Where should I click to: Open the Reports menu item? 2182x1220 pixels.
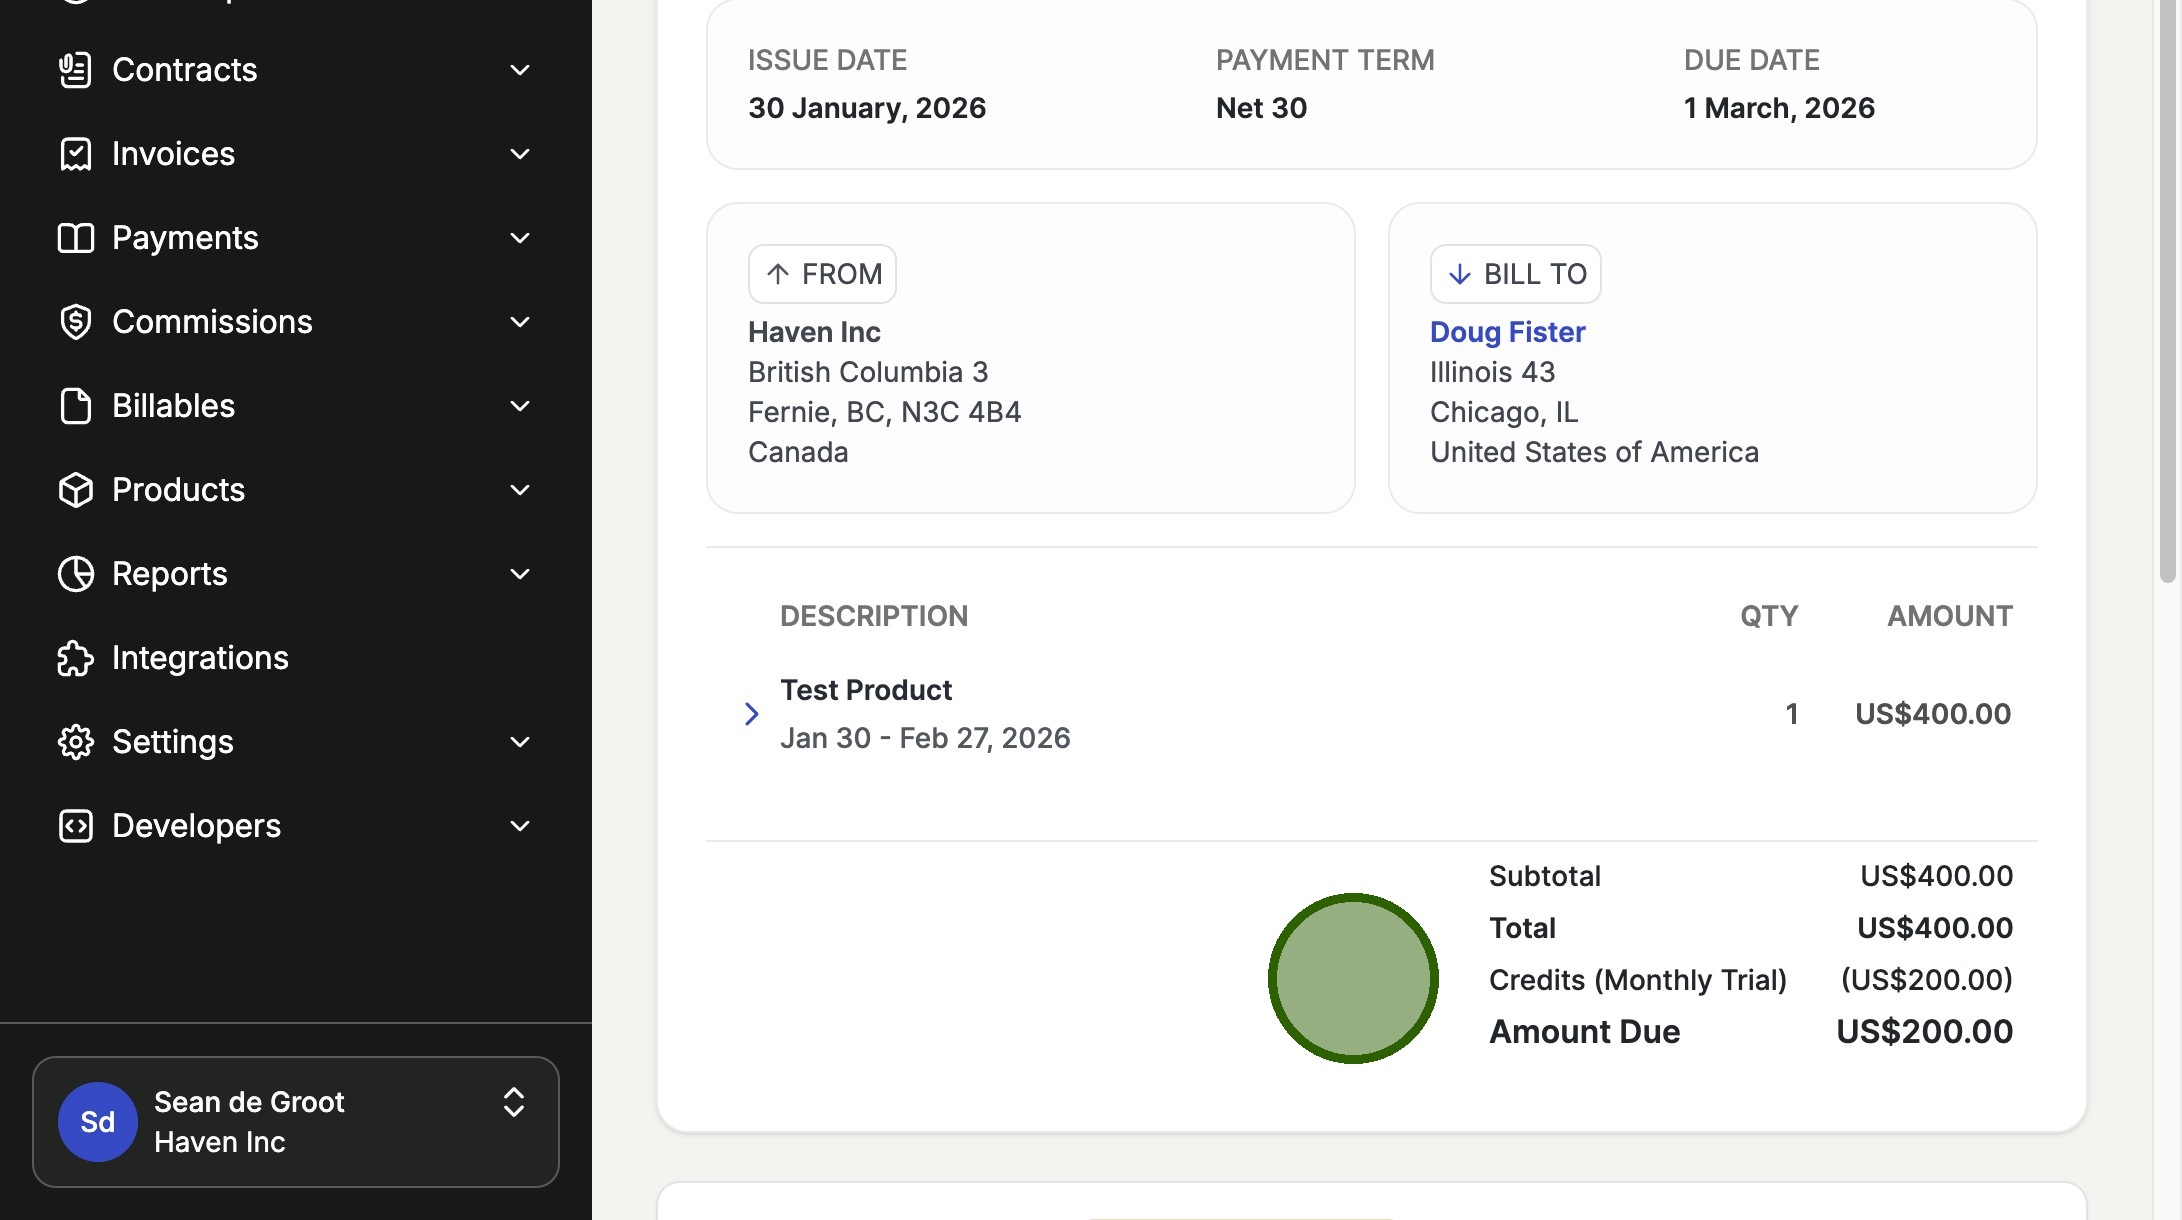170,574
